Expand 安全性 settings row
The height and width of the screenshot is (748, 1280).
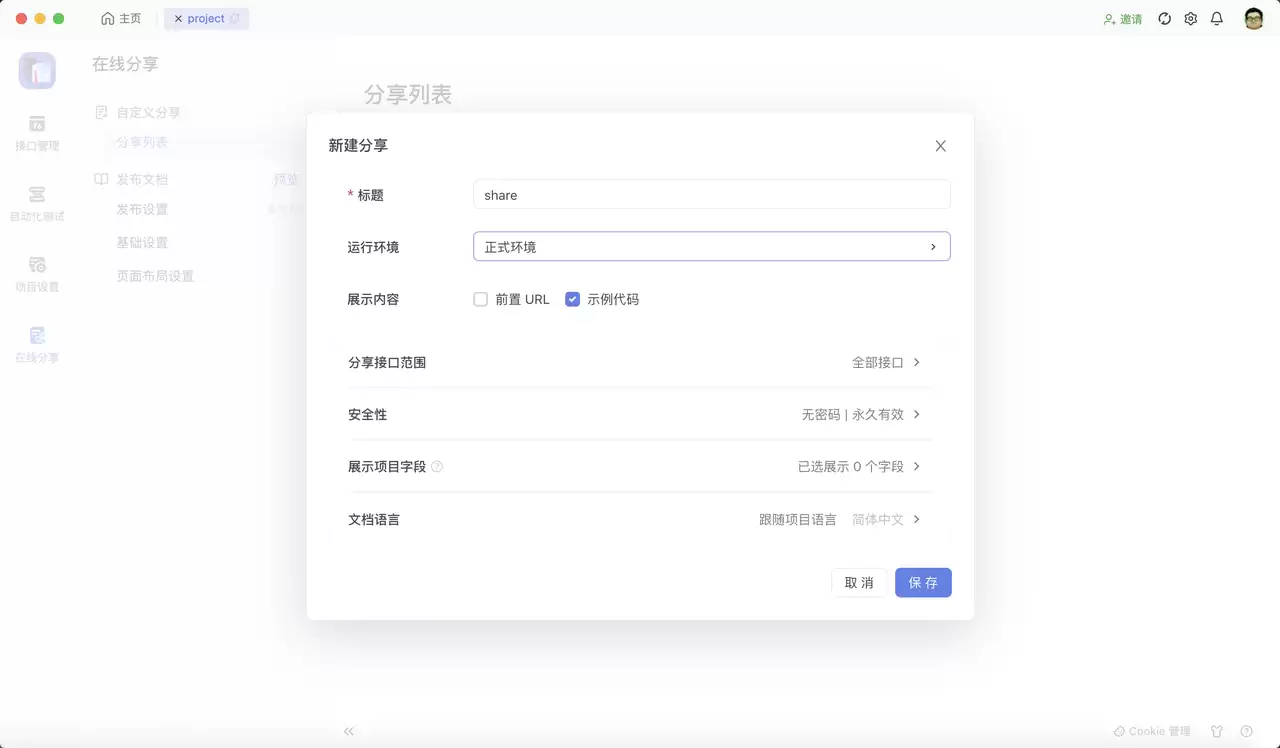pos(640,414)
